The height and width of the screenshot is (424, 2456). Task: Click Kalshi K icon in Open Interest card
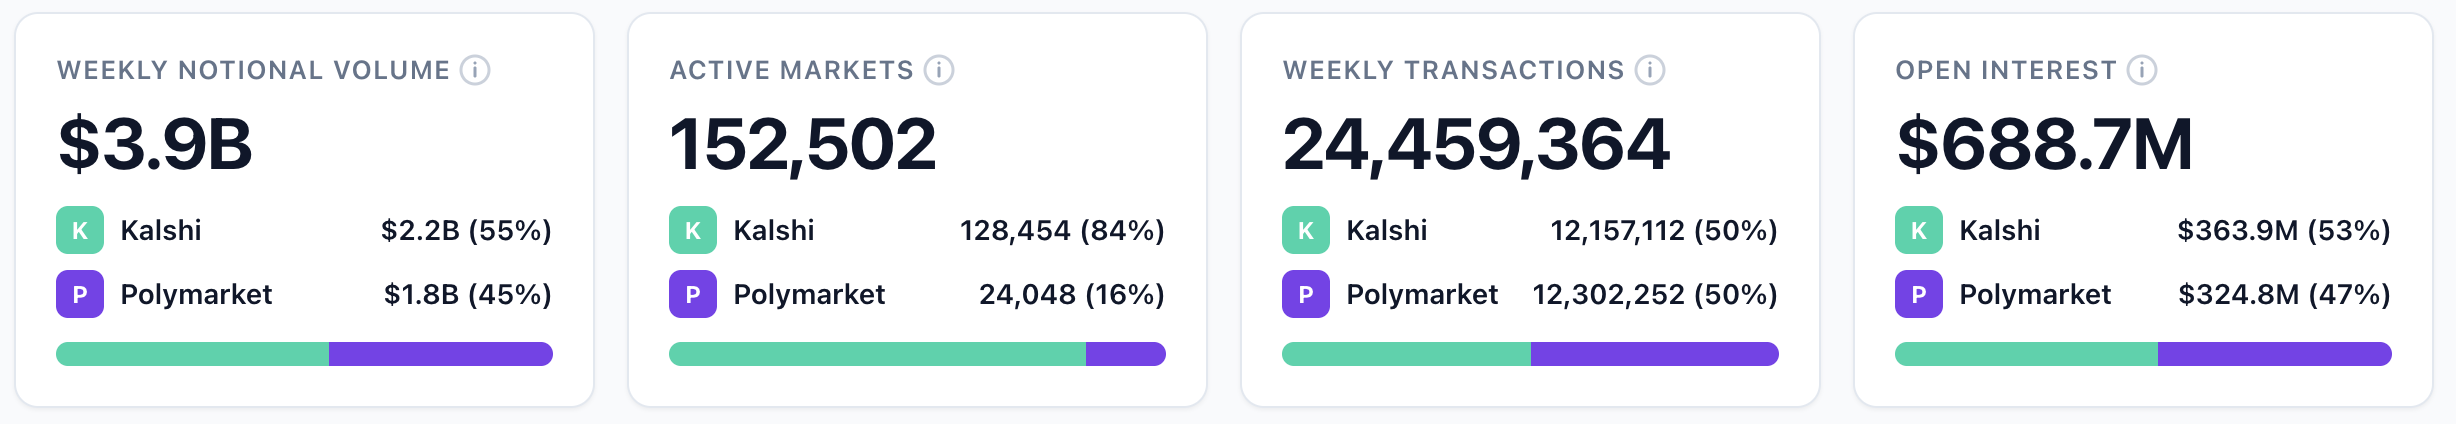[1919, 230]
